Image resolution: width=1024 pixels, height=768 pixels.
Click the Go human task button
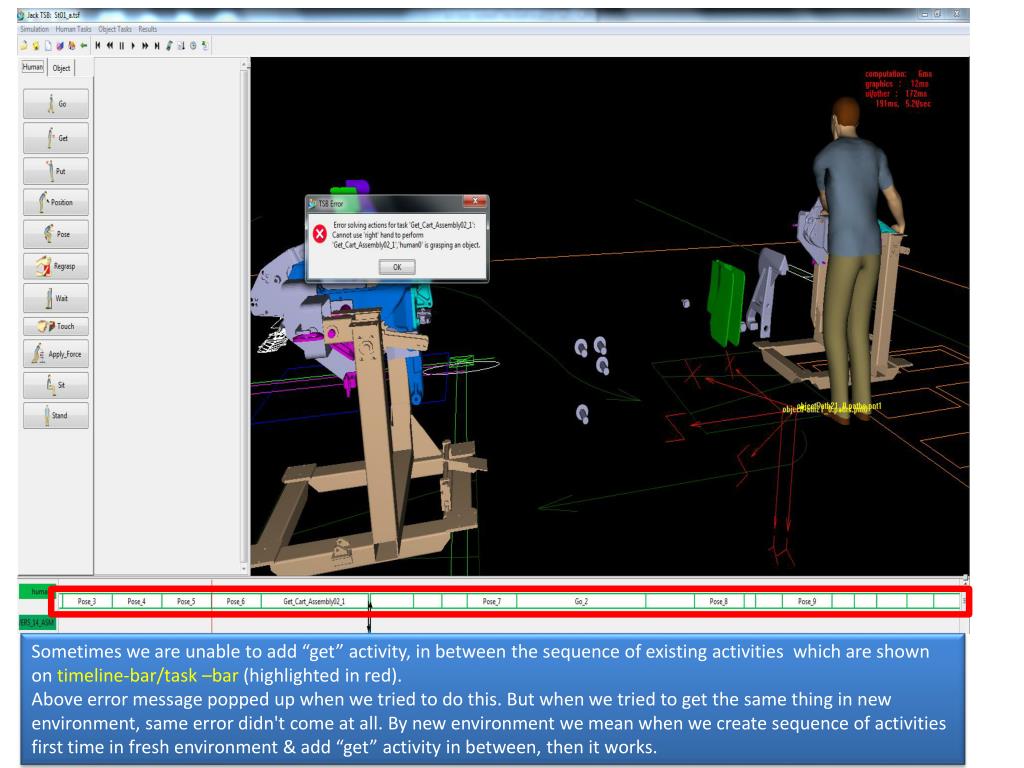click(55, 104)
